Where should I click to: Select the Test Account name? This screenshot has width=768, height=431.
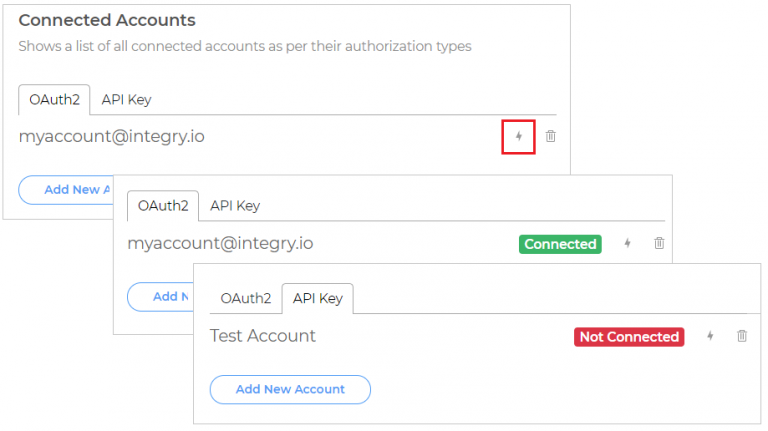point(263,336)
